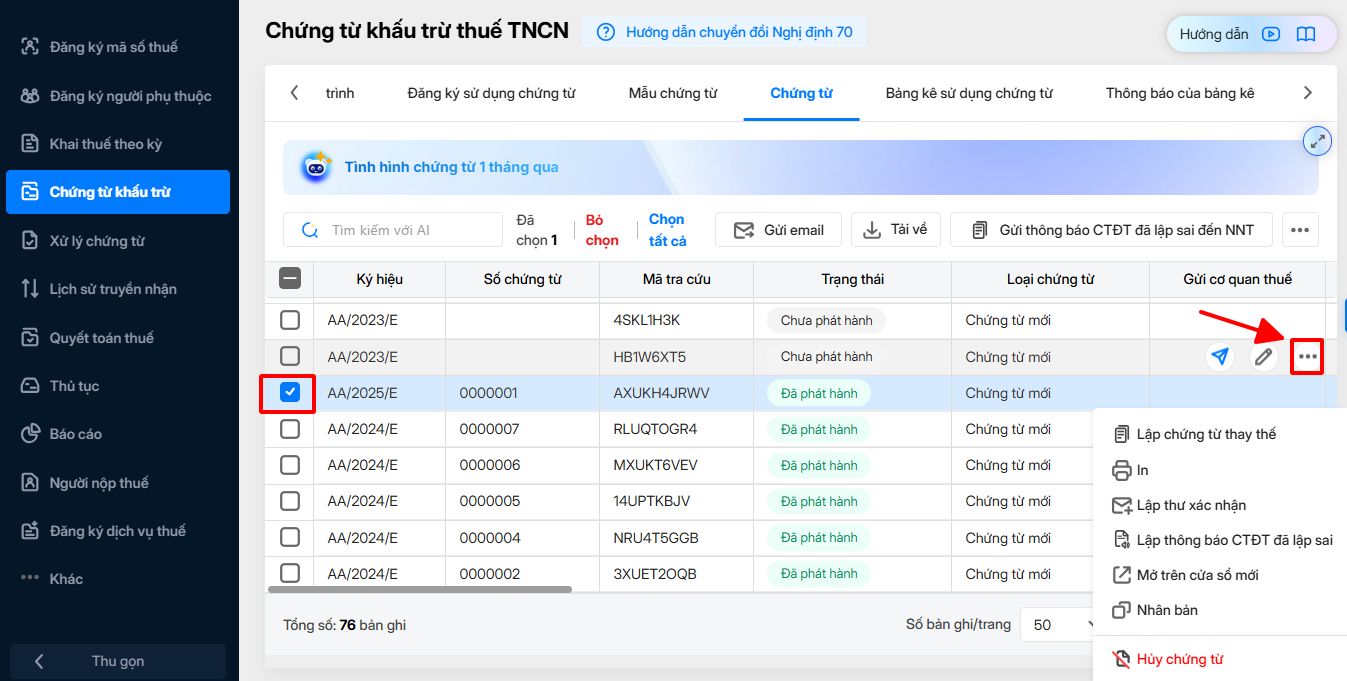Click the Hủy chứng từ red icon
Viewport: 1347px width, 681px height.
pos(1121,659)
